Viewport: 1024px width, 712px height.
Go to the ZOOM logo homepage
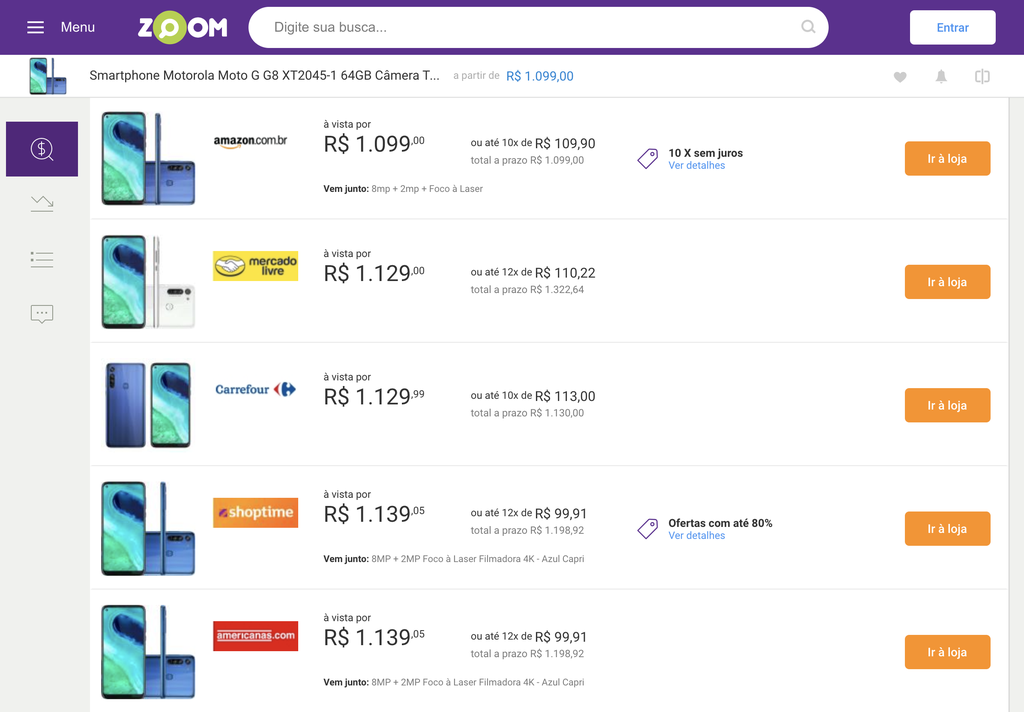(183, 27)
